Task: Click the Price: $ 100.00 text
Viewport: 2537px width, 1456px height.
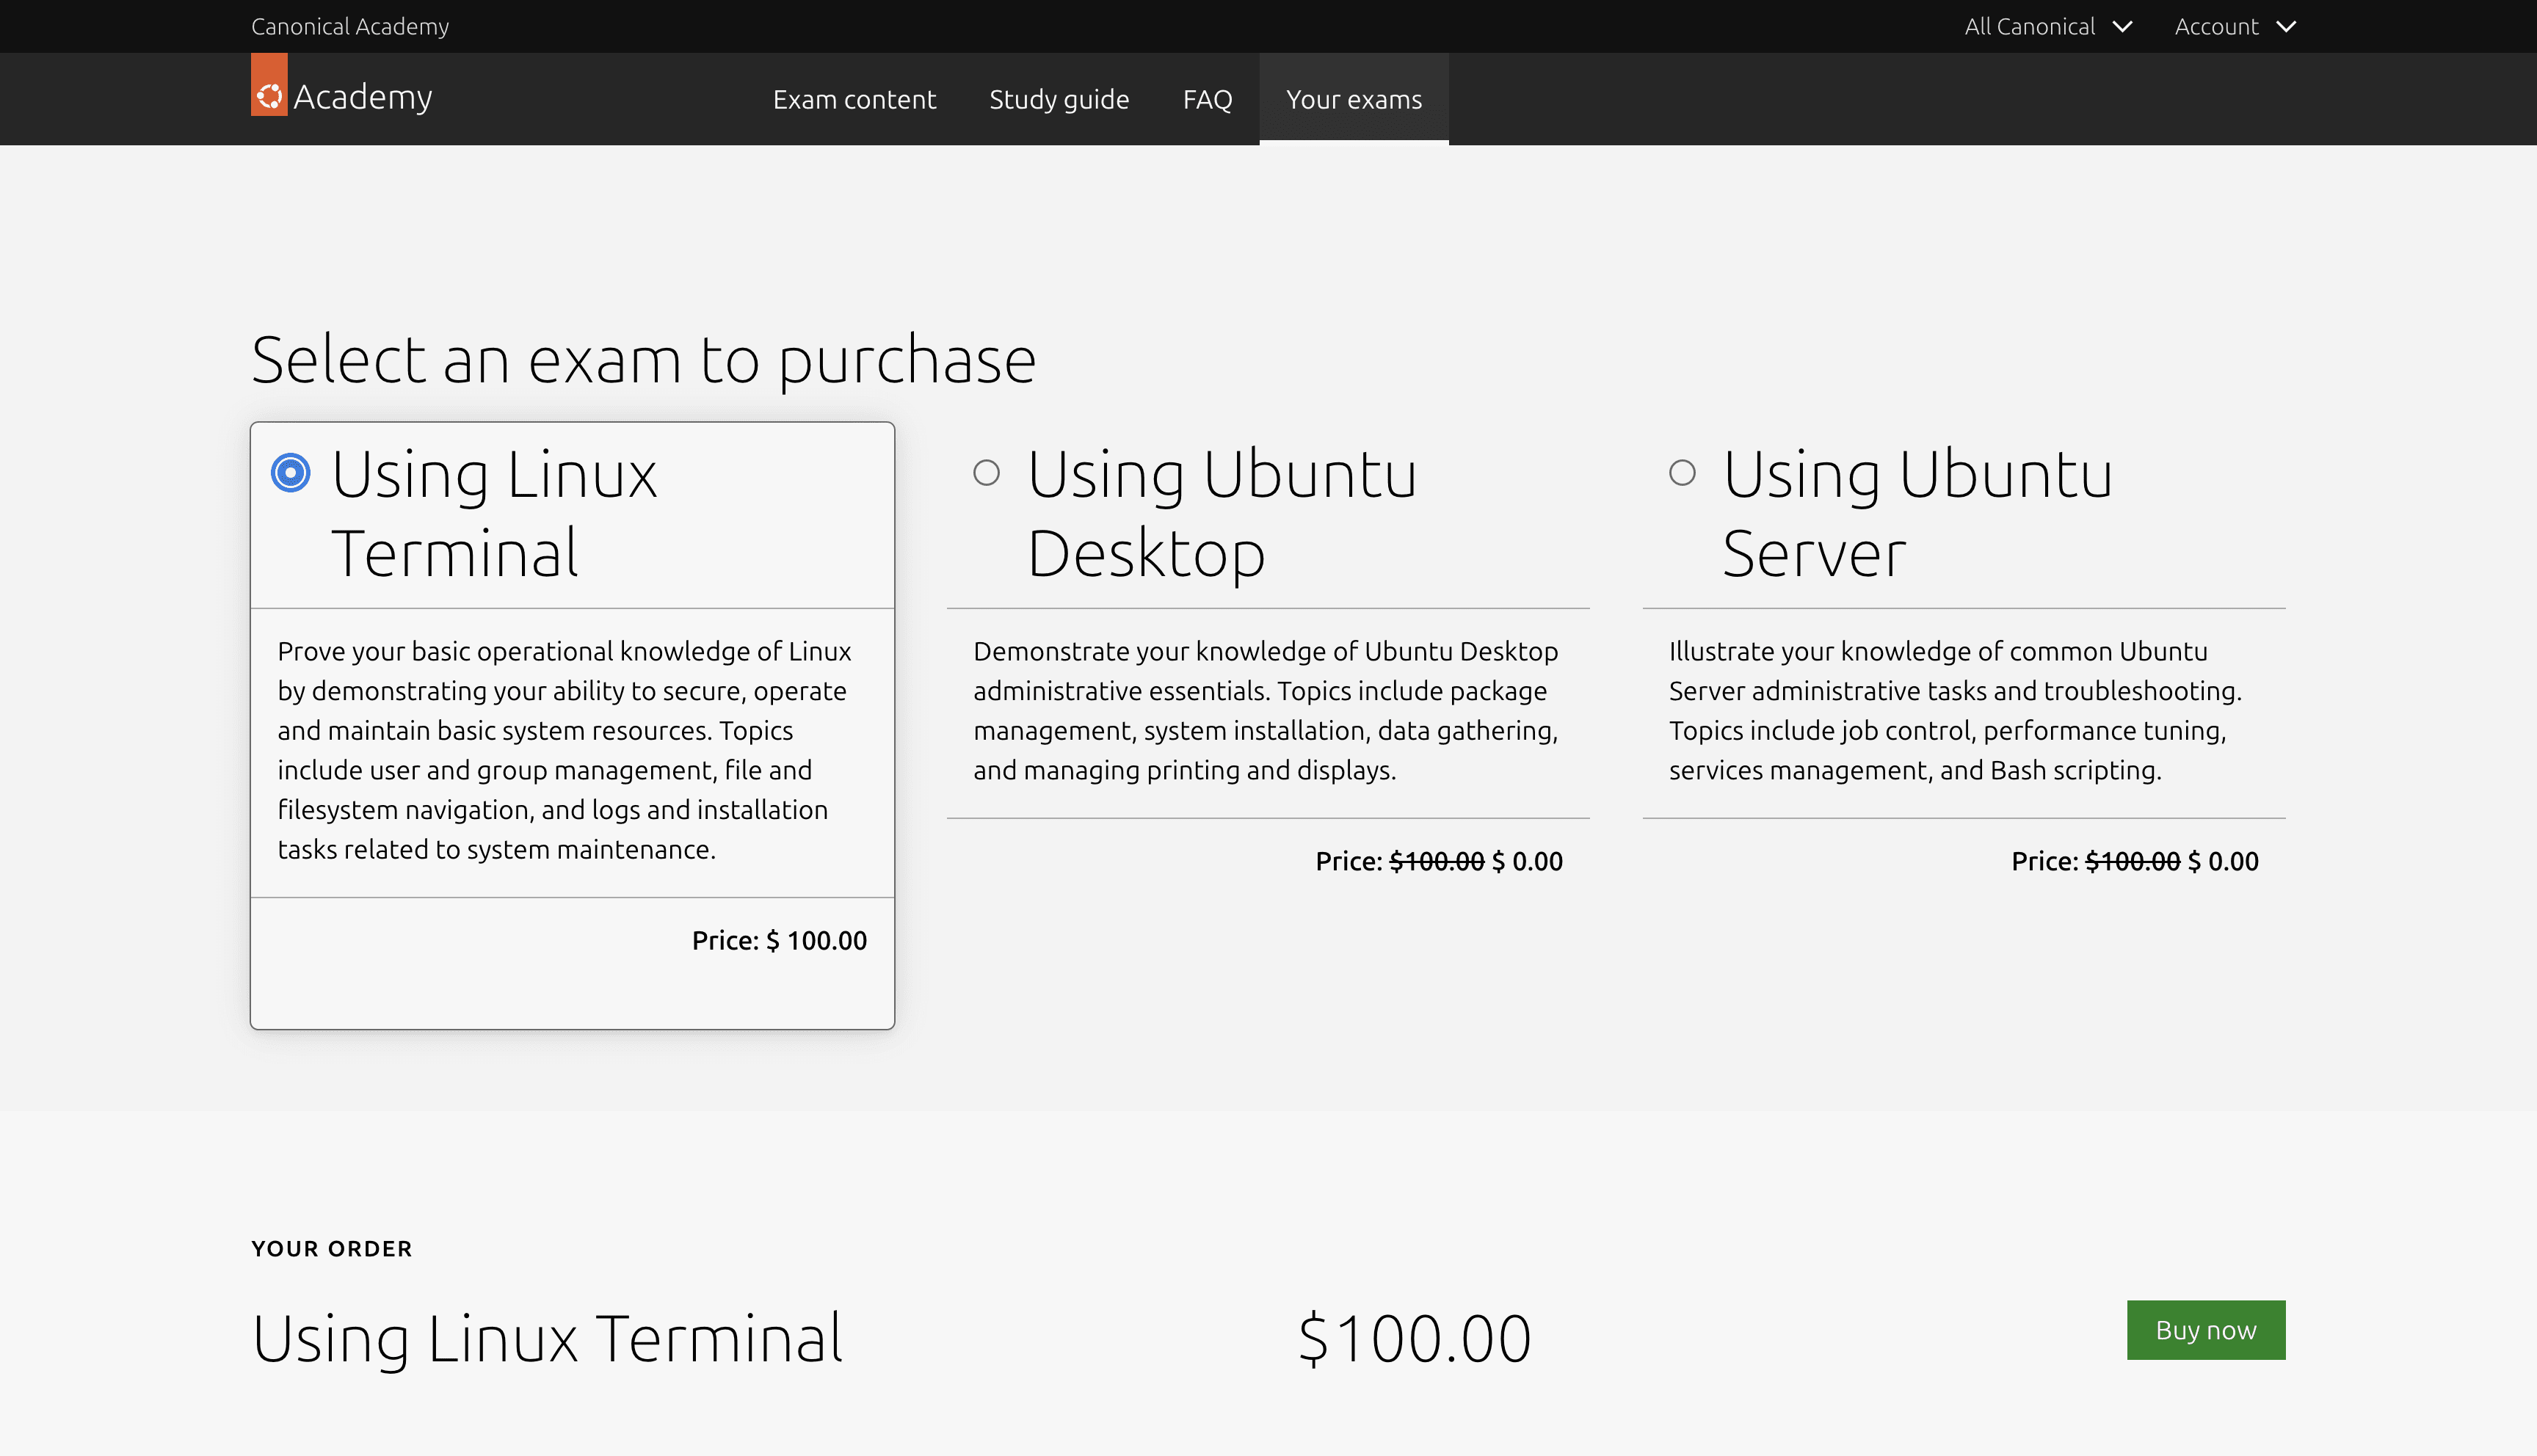Action: click(779, 941)
